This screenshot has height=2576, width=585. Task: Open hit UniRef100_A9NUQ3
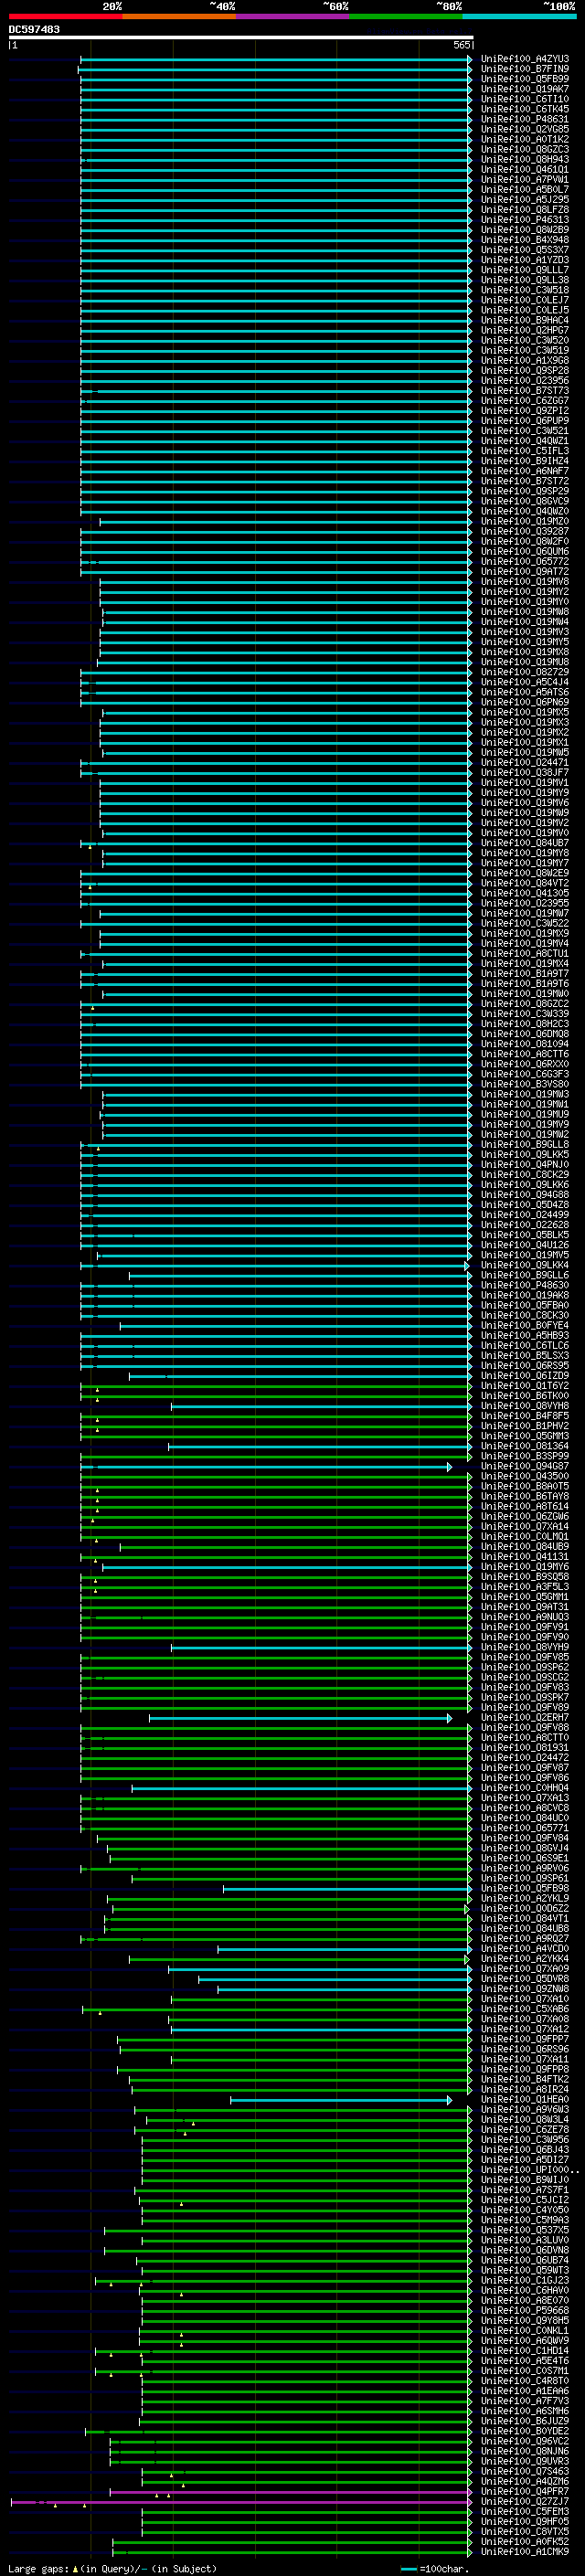(x=525, y=1617)
